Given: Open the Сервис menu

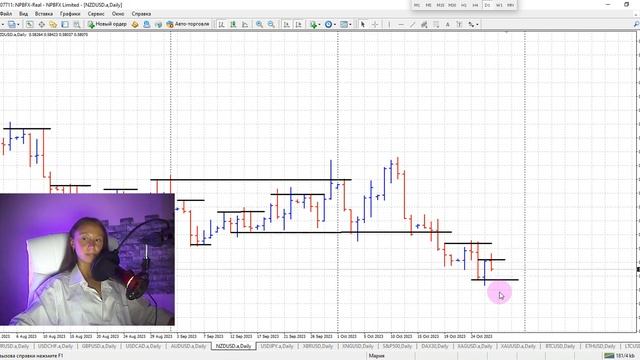Looking at the screenshot, I should [96, 14].
